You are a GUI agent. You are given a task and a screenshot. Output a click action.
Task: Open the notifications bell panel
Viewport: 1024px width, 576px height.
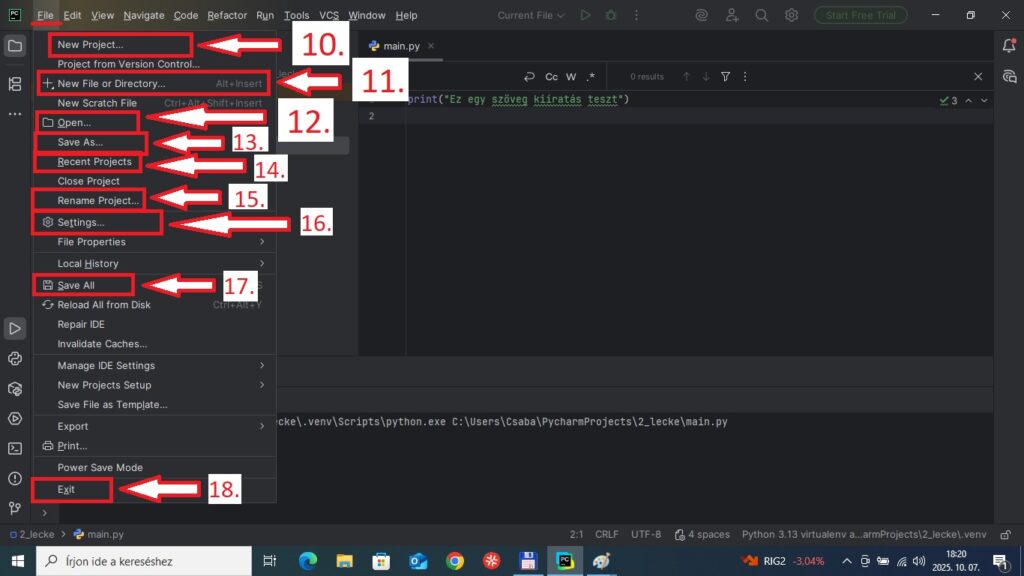point(1009,45)
